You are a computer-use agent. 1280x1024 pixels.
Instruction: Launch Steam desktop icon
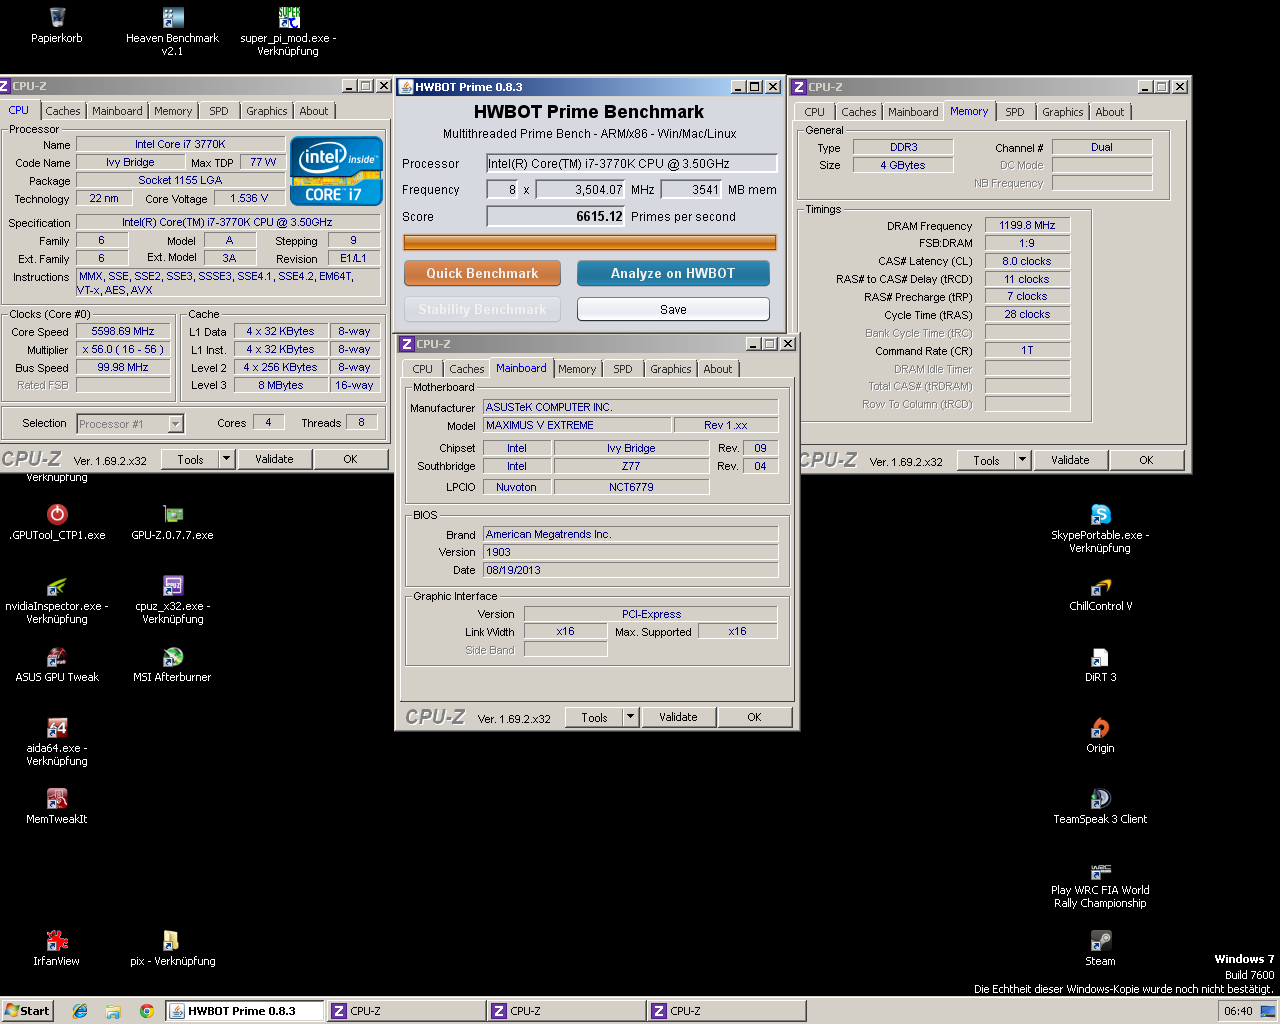[x=1100, y=941]
